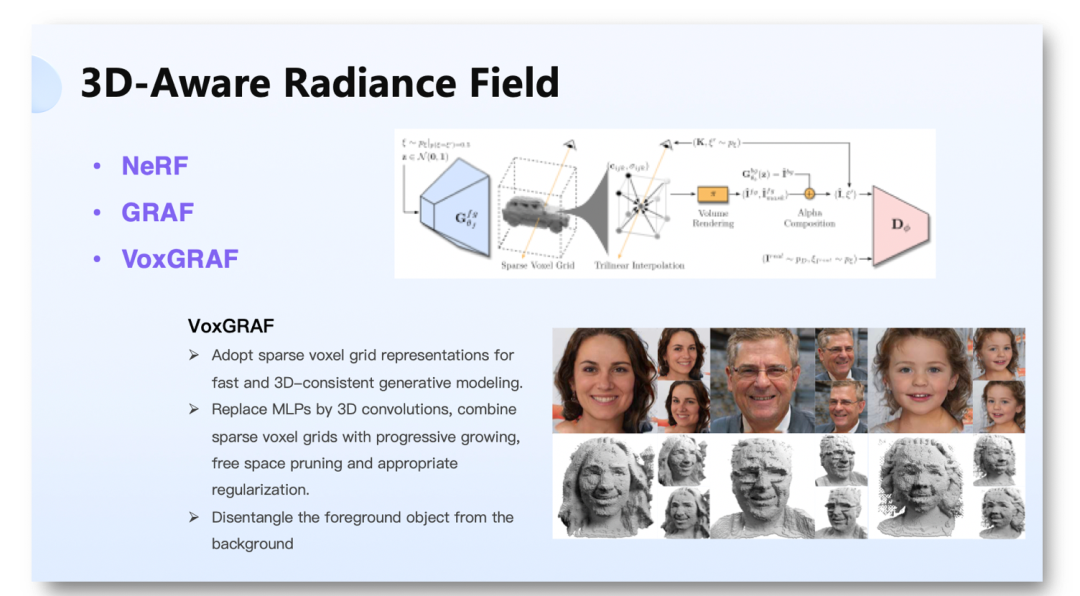Viewport: 1080px width, 596px height.
Task: Click the large man voxel geometry render
Action: click(762, 486)
